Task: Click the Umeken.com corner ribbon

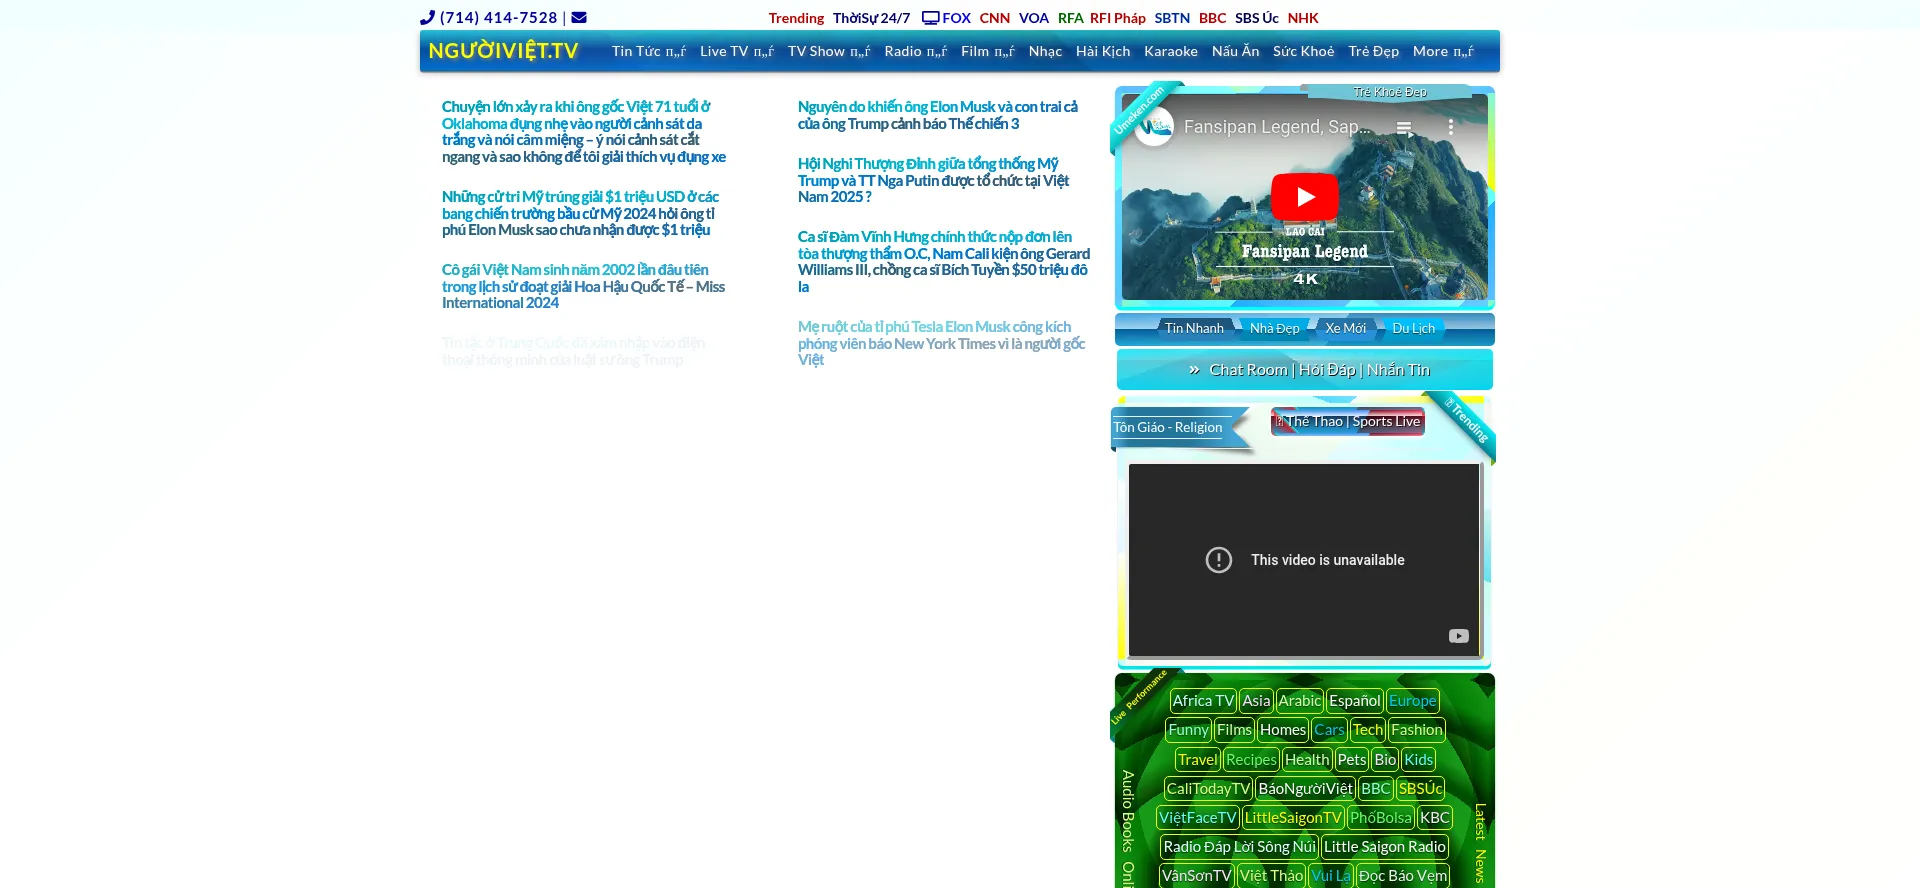Action: pos(1139,110)
